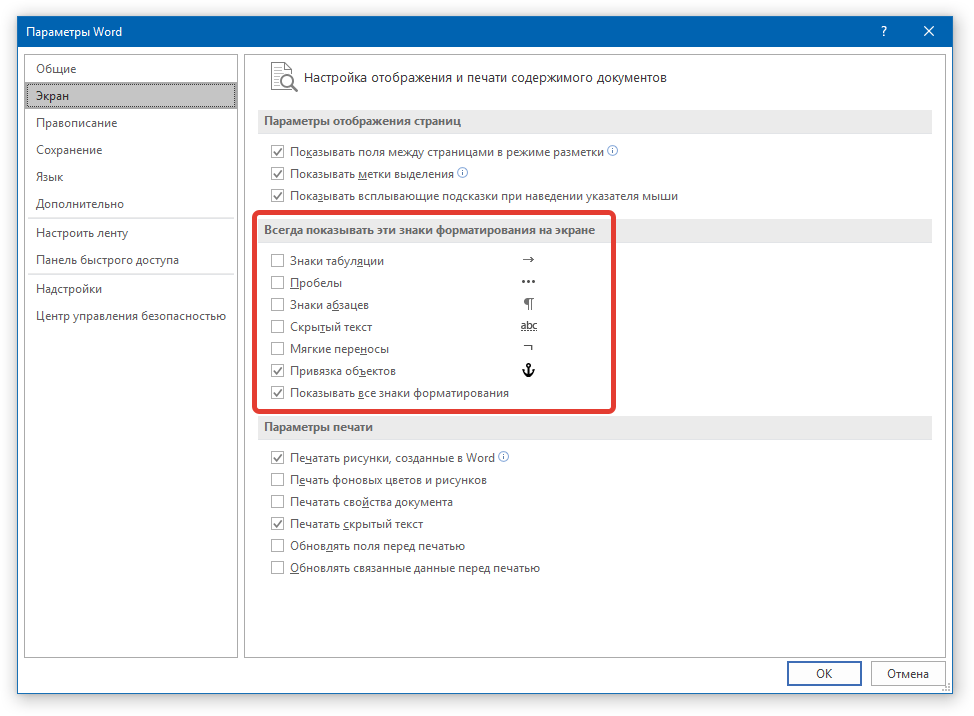This screenshot has height=716, width=974.
Task: Click the Отмена button
Action: (908, 674)
